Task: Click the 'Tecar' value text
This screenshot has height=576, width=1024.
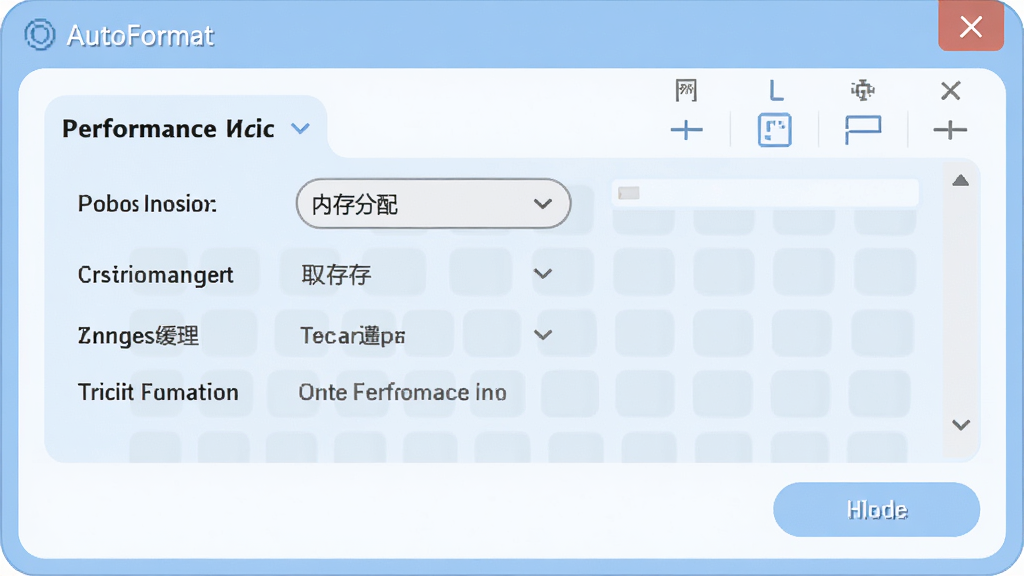Action: click(352, 336)
